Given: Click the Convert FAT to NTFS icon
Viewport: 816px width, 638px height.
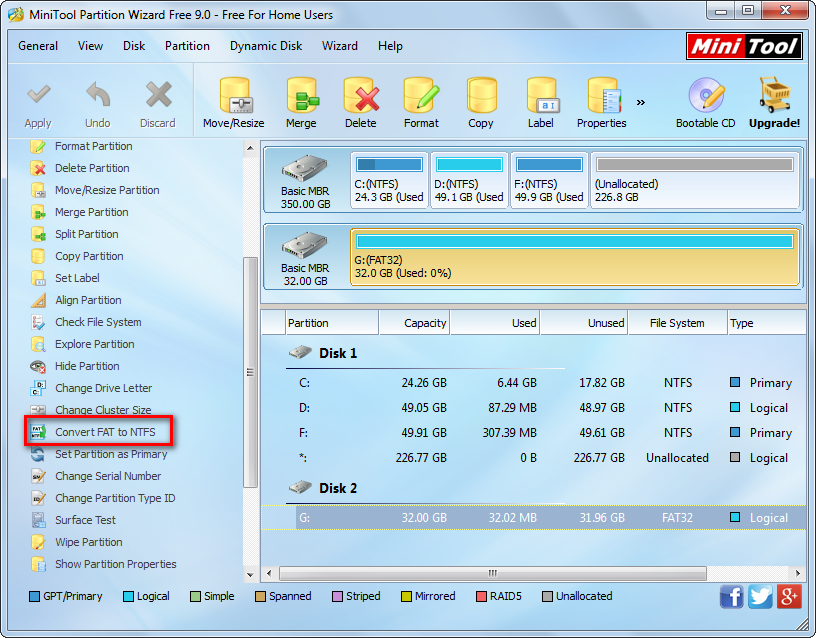Looking at the screenshot, I should (38, 432).
